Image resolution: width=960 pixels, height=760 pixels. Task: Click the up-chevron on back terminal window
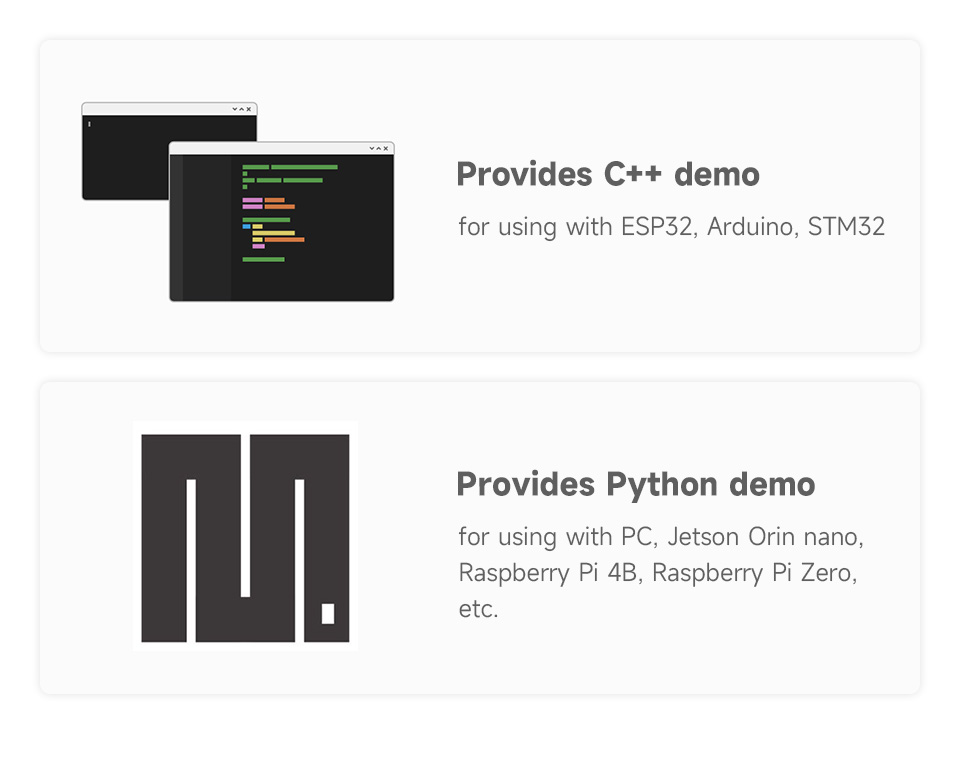pos(242,108)
